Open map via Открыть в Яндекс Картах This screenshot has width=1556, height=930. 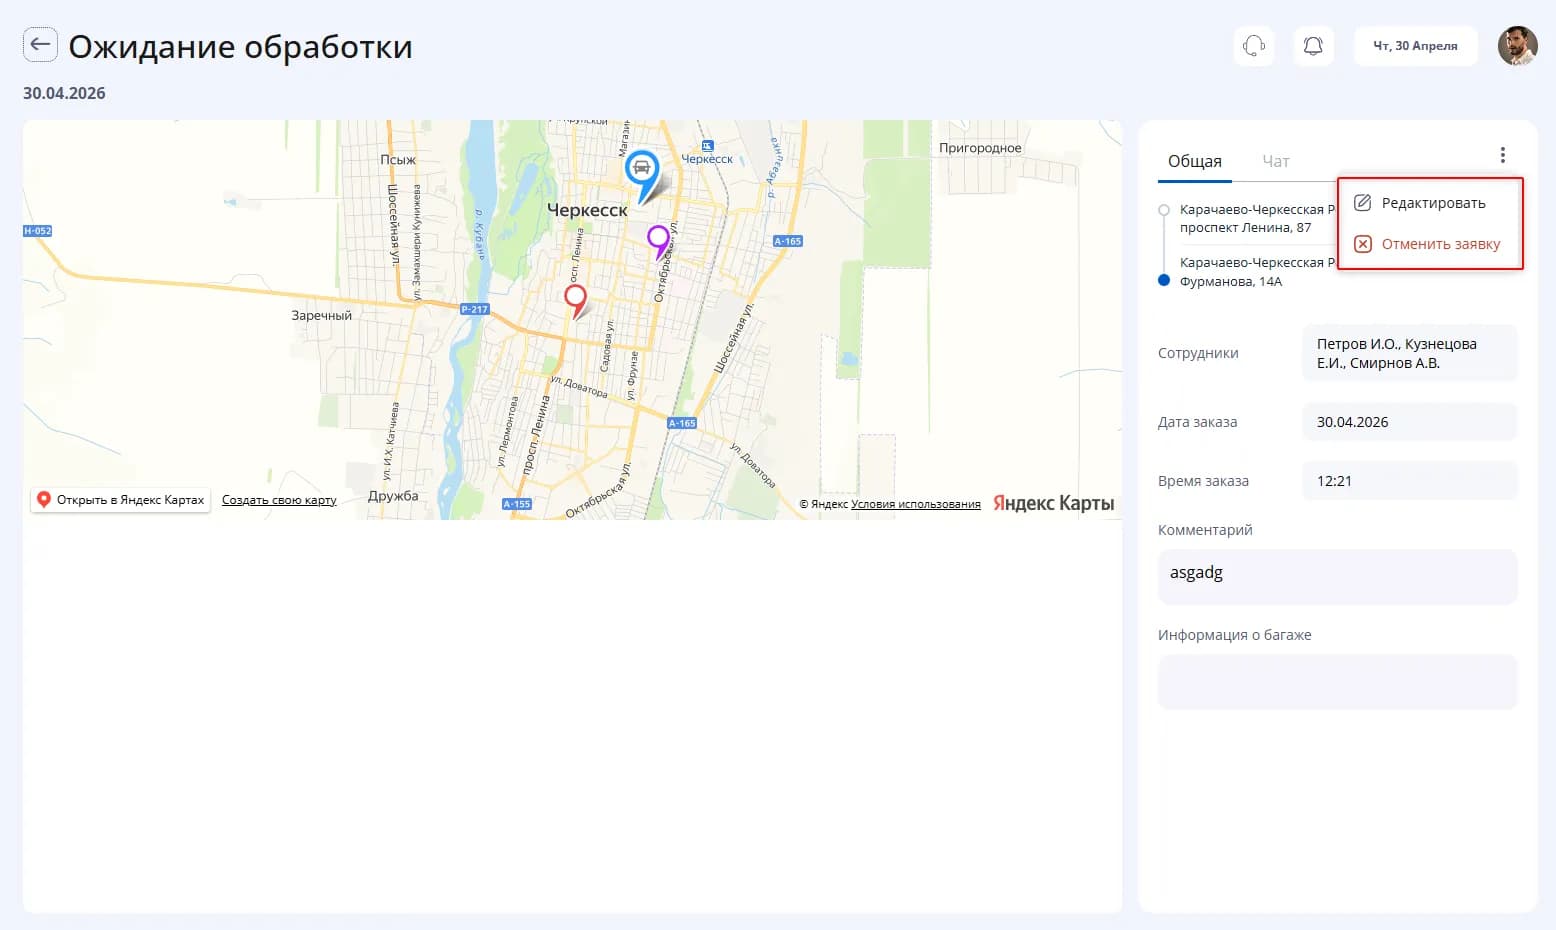[x=121, y=500]
